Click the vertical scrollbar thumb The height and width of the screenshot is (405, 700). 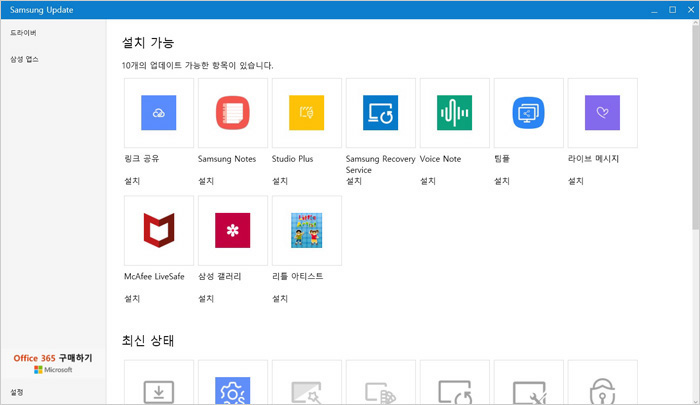696,127
